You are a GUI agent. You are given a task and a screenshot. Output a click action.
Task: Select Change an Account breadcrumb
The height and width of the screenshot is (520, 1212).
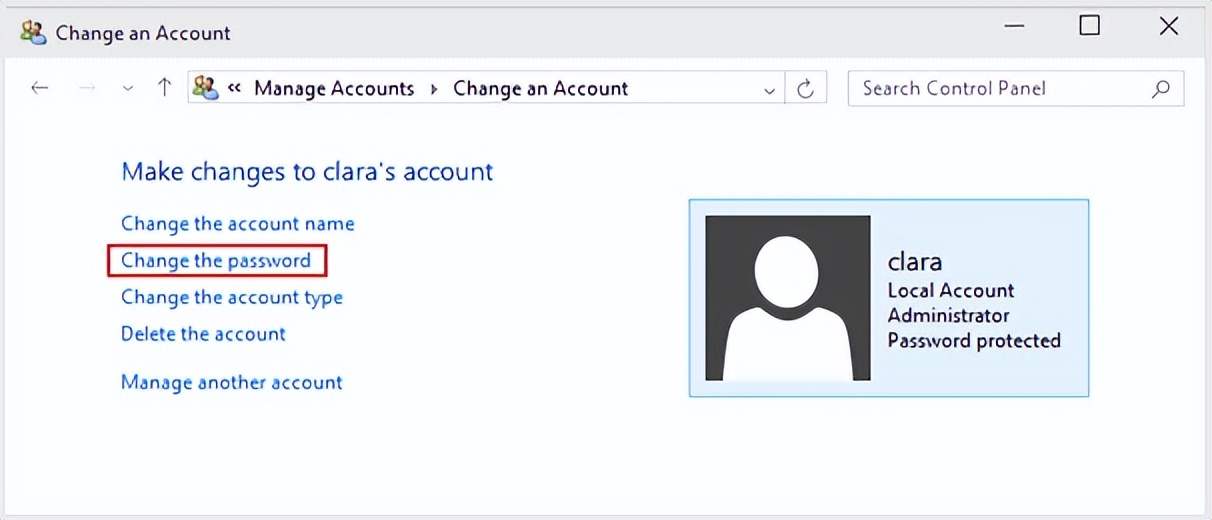[540, 88]
